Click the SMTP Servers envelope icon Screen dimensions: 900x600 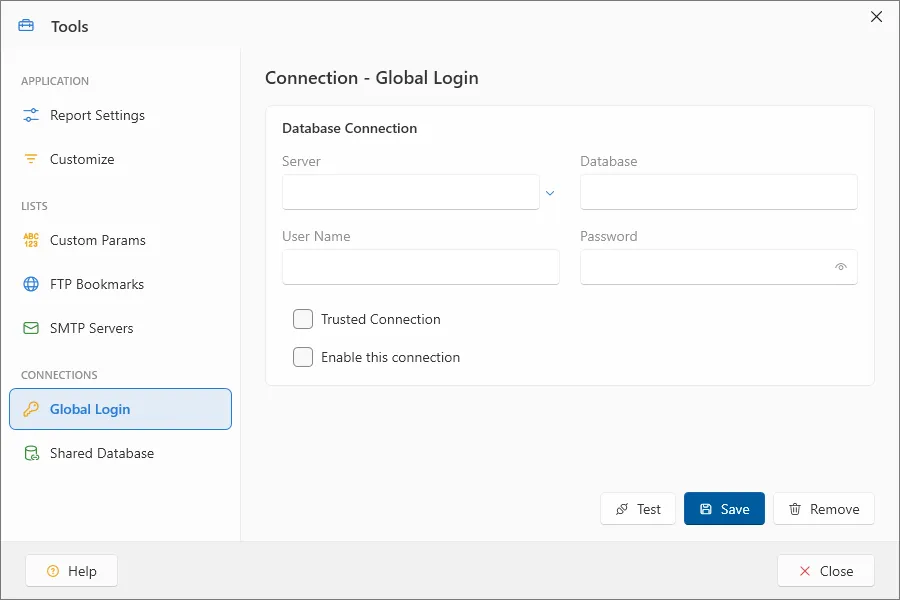(31, 328)
